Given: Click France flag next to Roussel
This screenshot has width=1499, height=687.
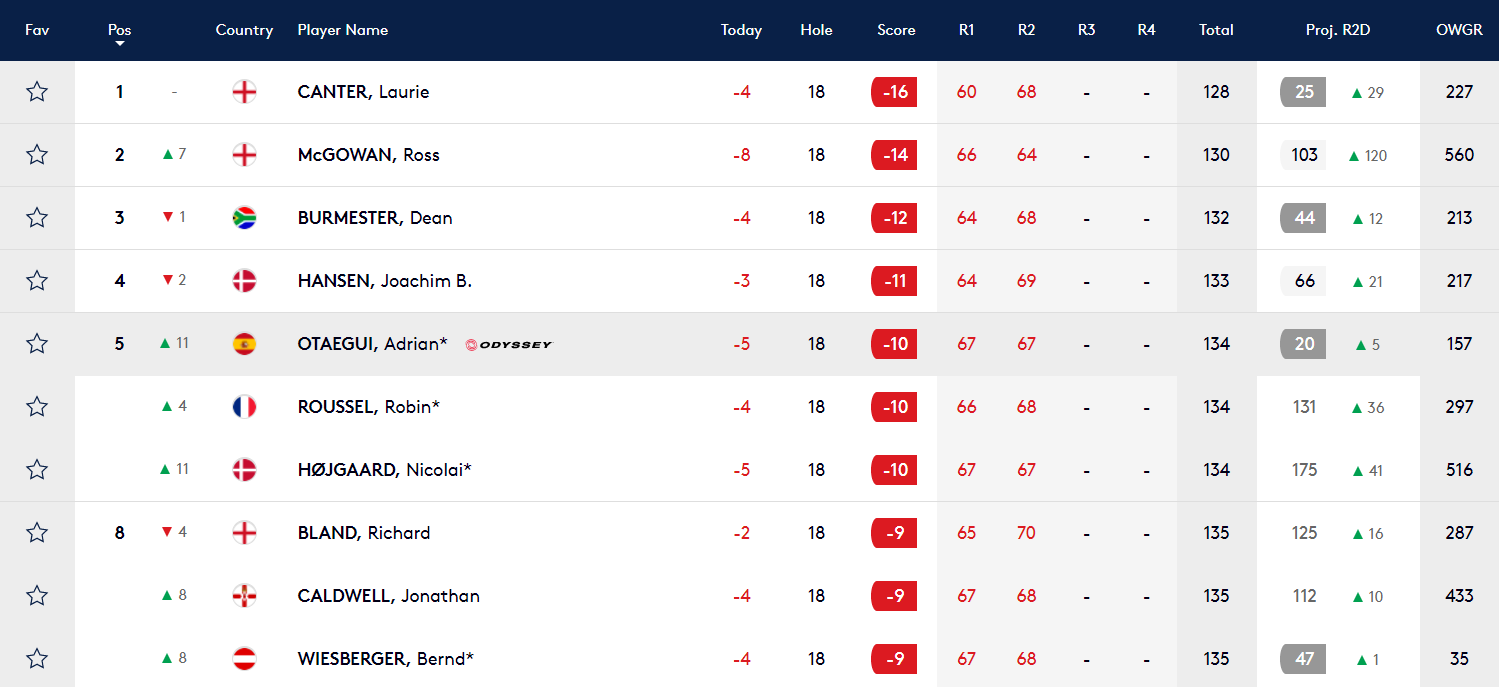Looking at the screenshot, I should [244, 407].
